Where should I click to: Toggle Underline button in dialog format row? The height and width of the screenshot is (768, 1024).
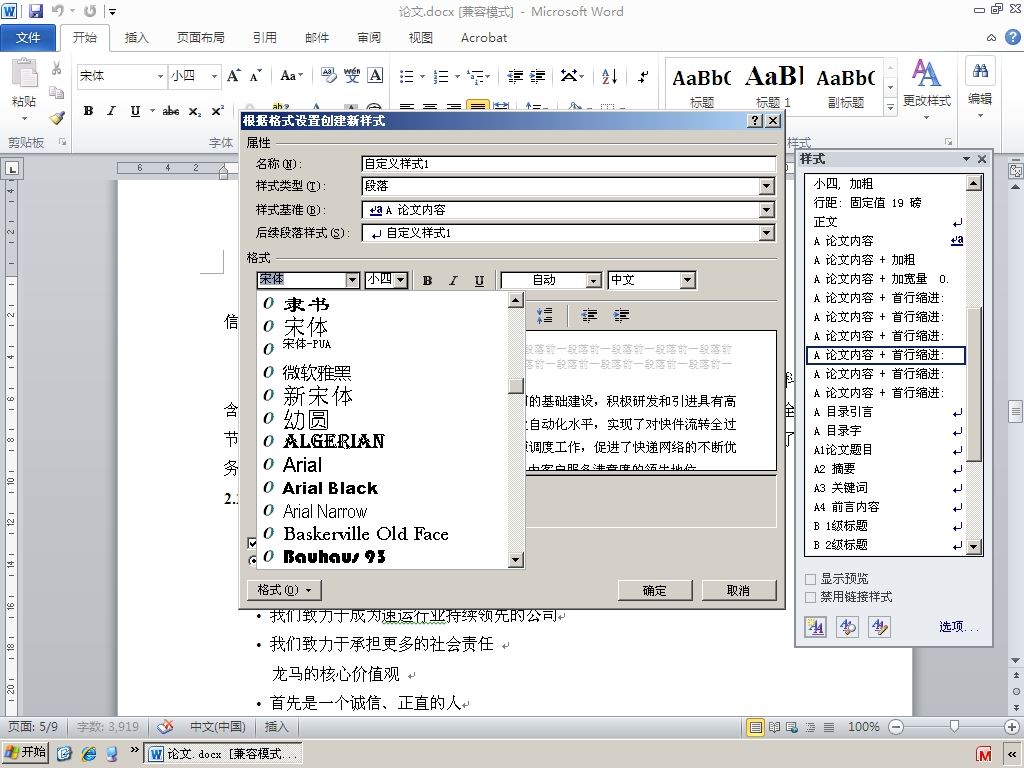(479, 280)
